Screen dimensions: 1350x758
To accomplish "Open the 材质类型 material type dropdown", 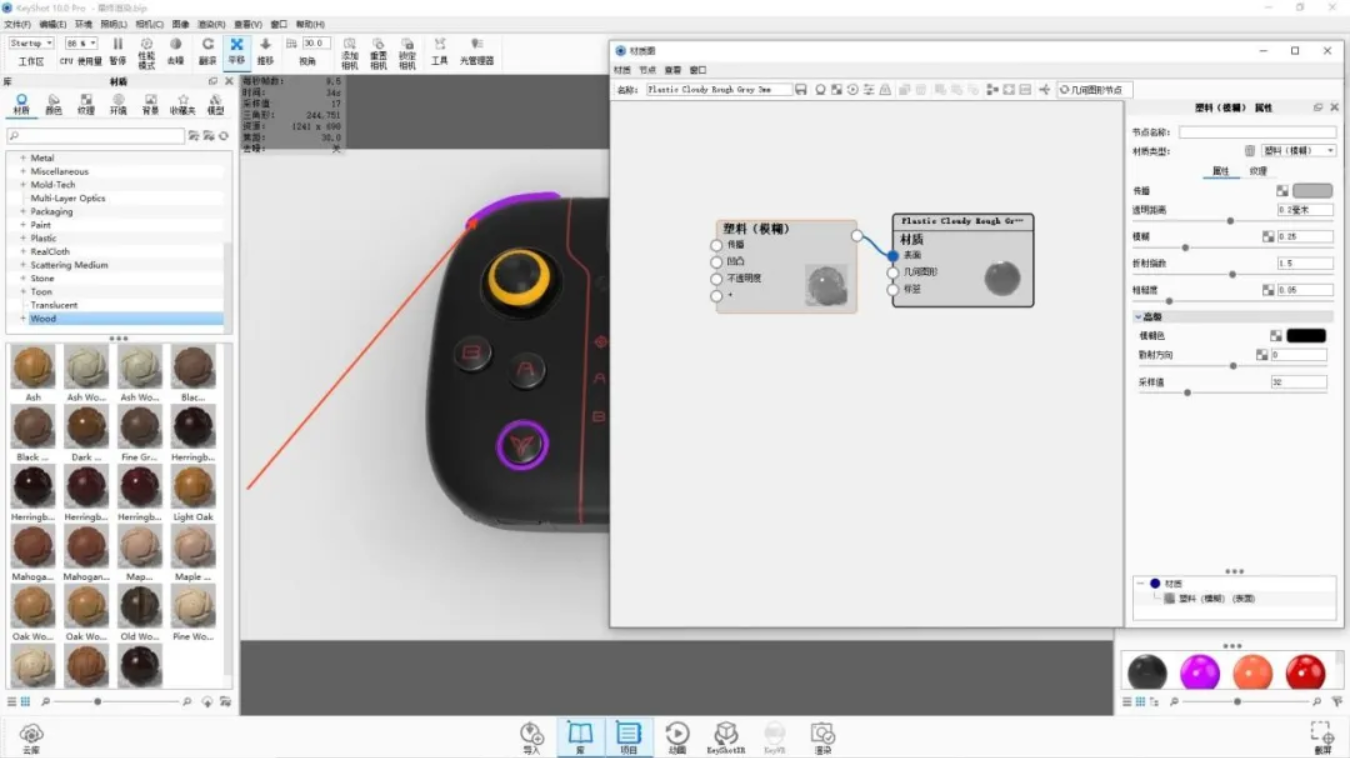I will pos(1298,151).
